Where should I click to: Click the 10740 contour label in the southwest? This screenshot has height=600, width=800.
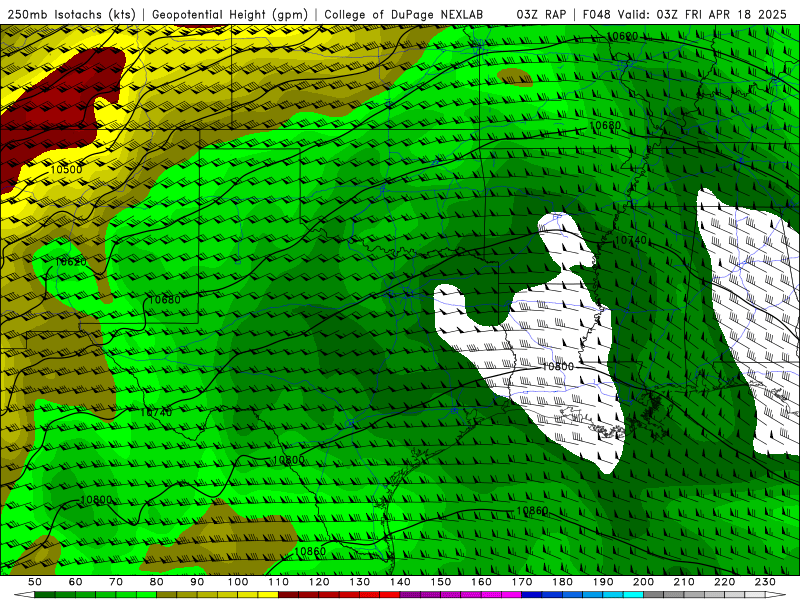point(156,412)
